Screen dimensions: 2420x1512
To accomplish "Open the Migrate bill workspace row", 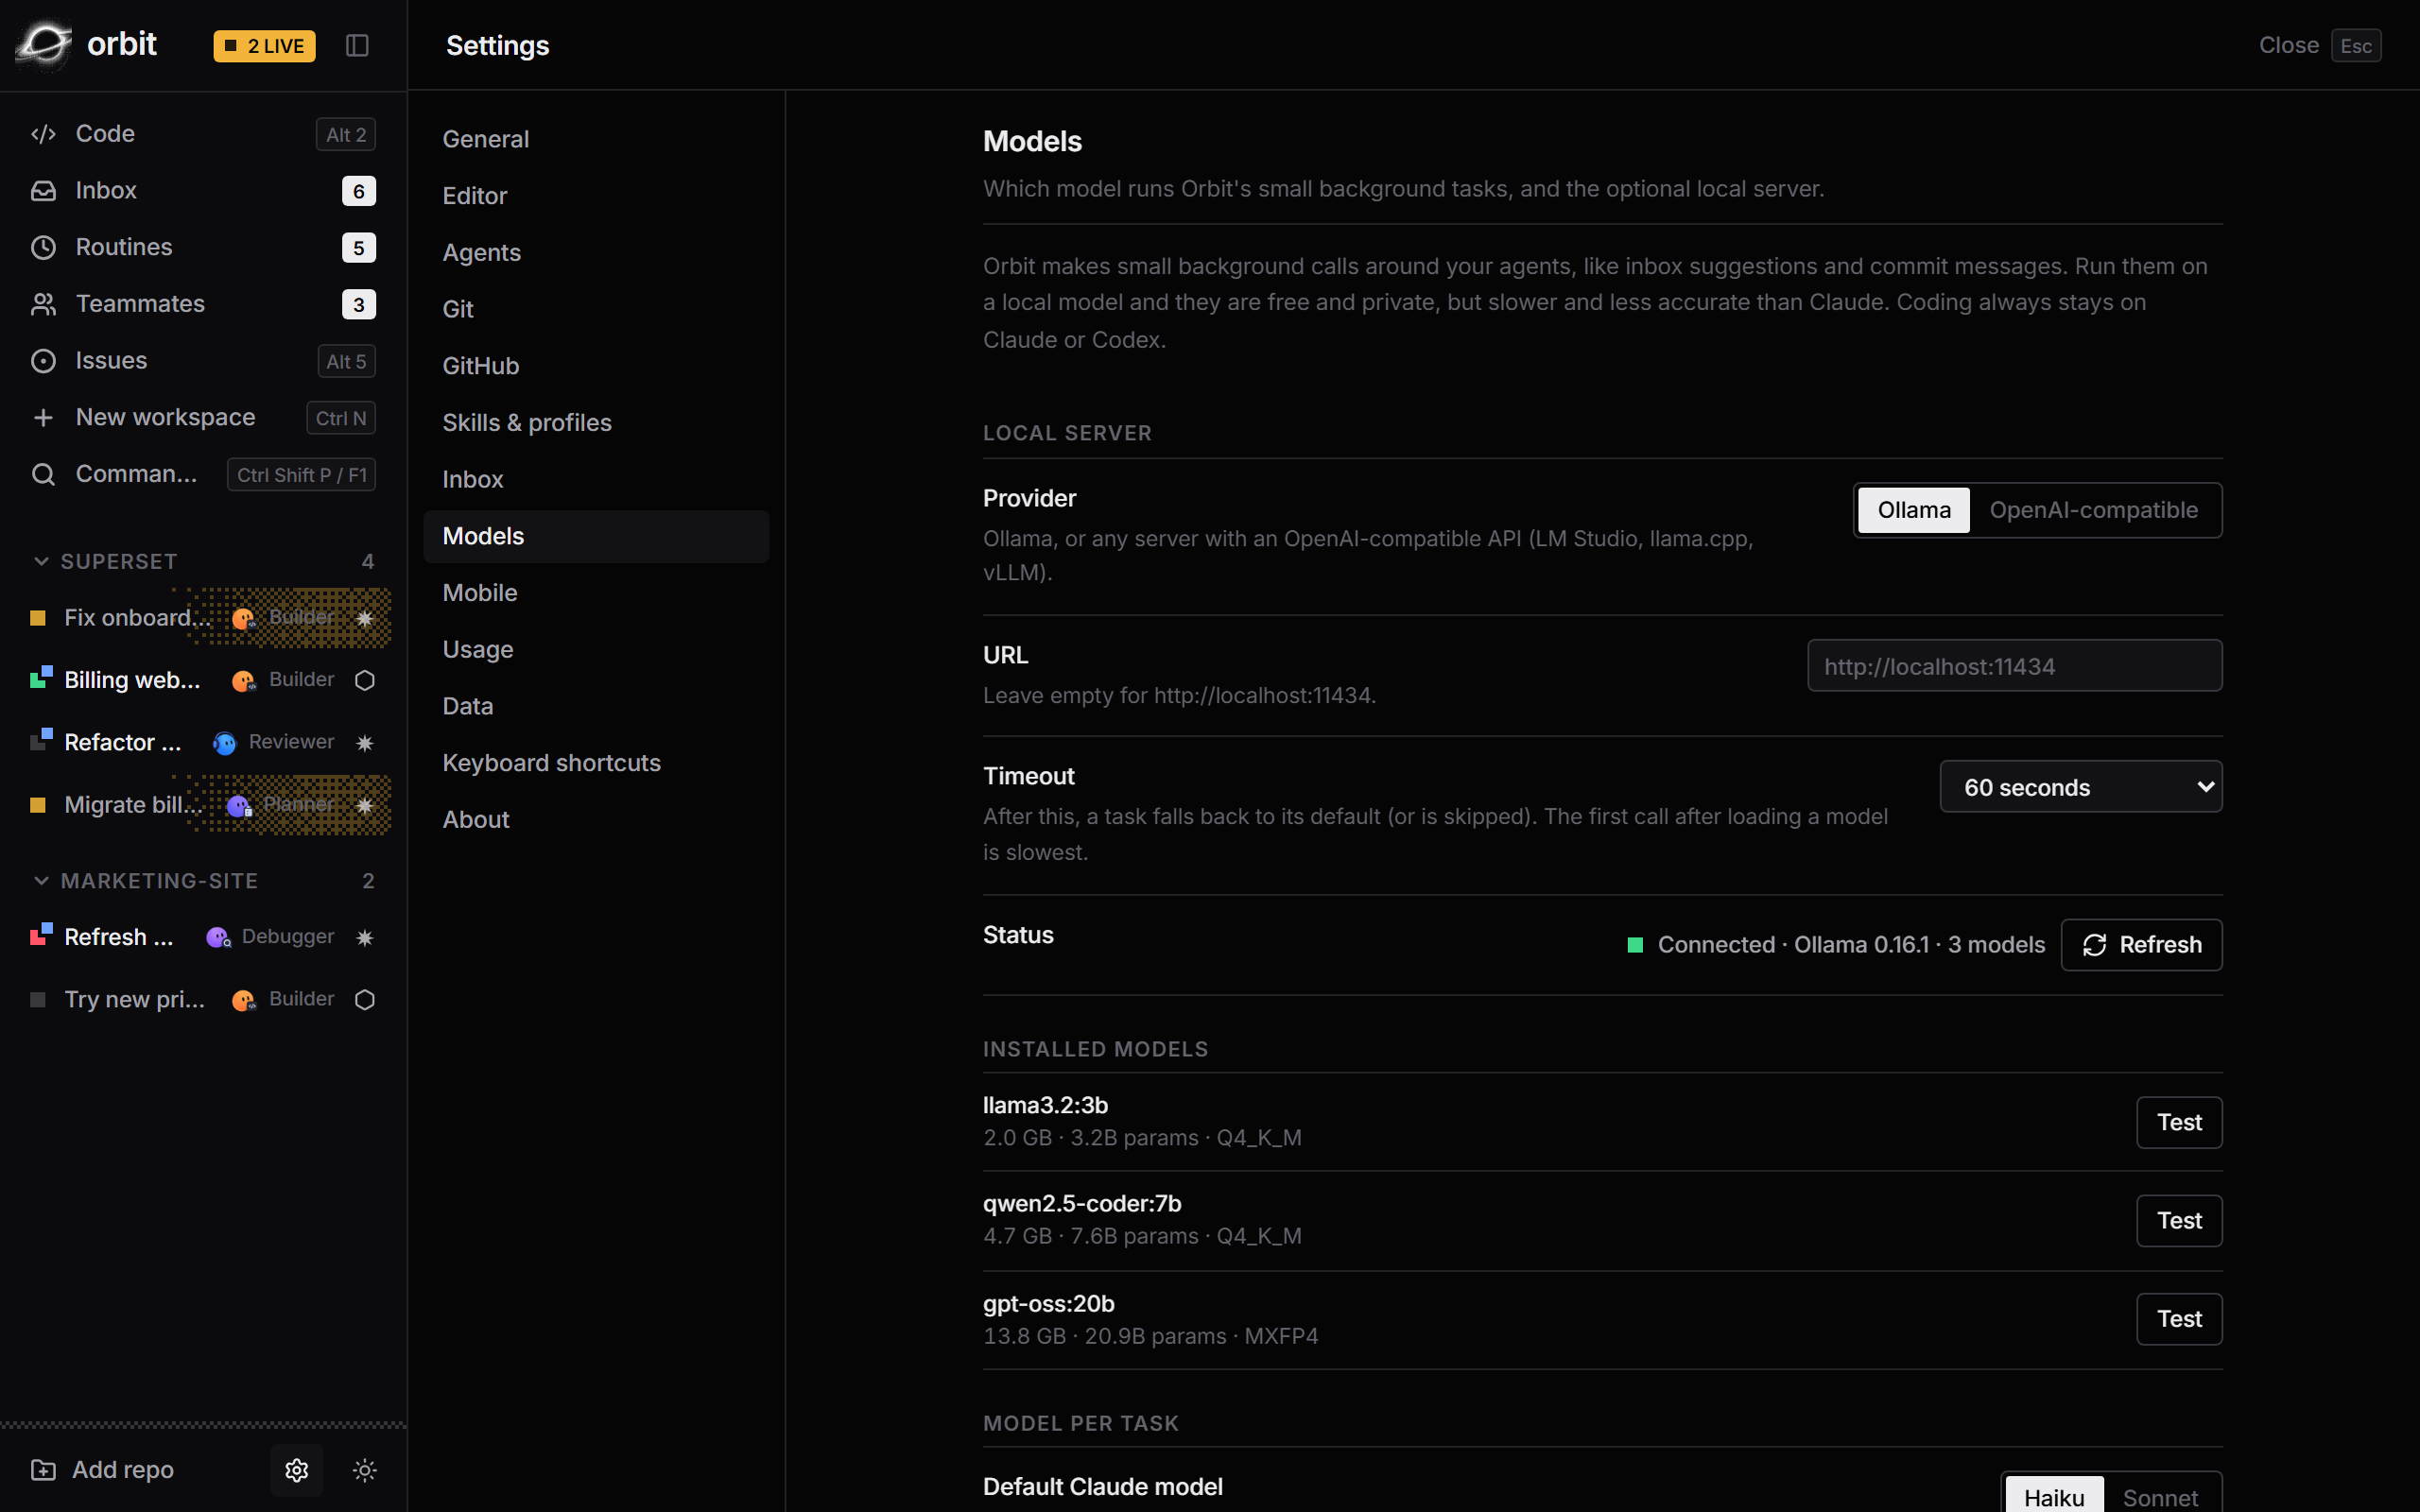I will point(204,805).
